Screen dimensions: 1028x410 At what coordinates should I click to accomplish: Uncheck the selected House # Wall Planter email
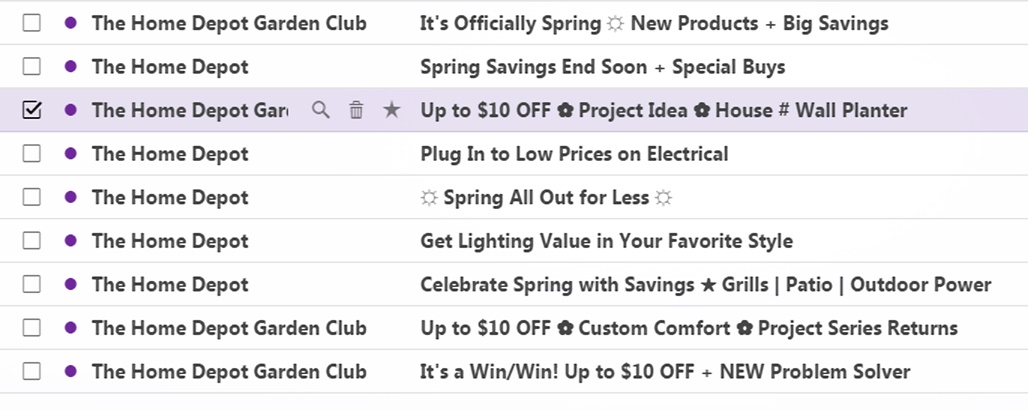32,110
